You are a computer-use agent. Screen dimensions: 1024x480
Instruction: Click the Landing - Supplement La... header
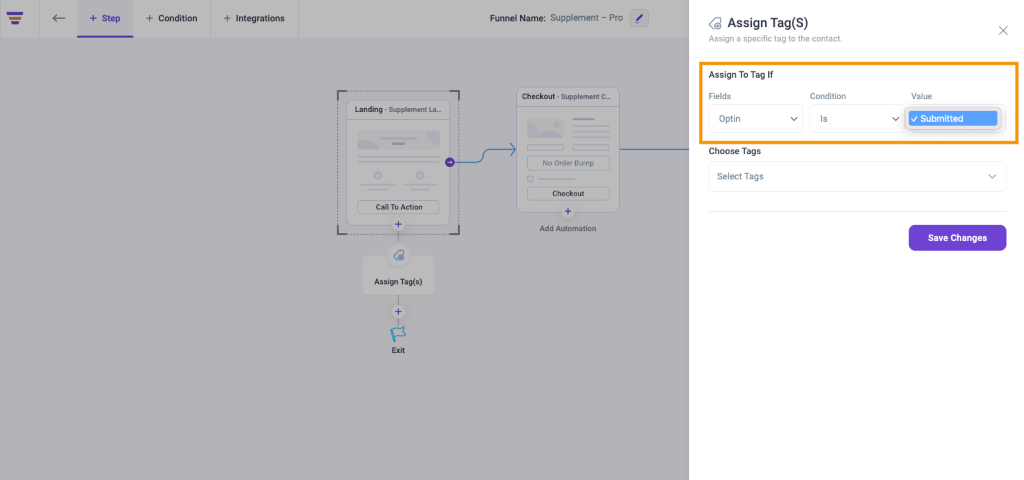[398, 110]
